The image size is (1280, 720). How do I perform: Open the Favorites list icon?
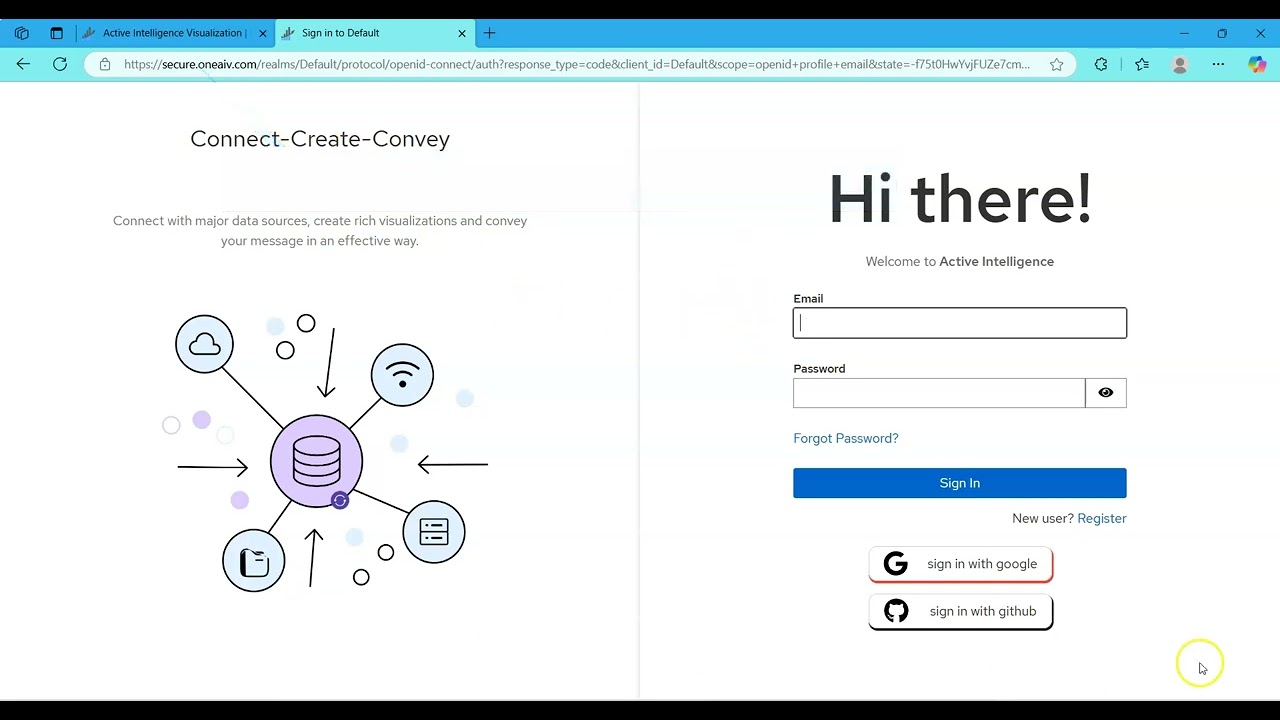1142,64
